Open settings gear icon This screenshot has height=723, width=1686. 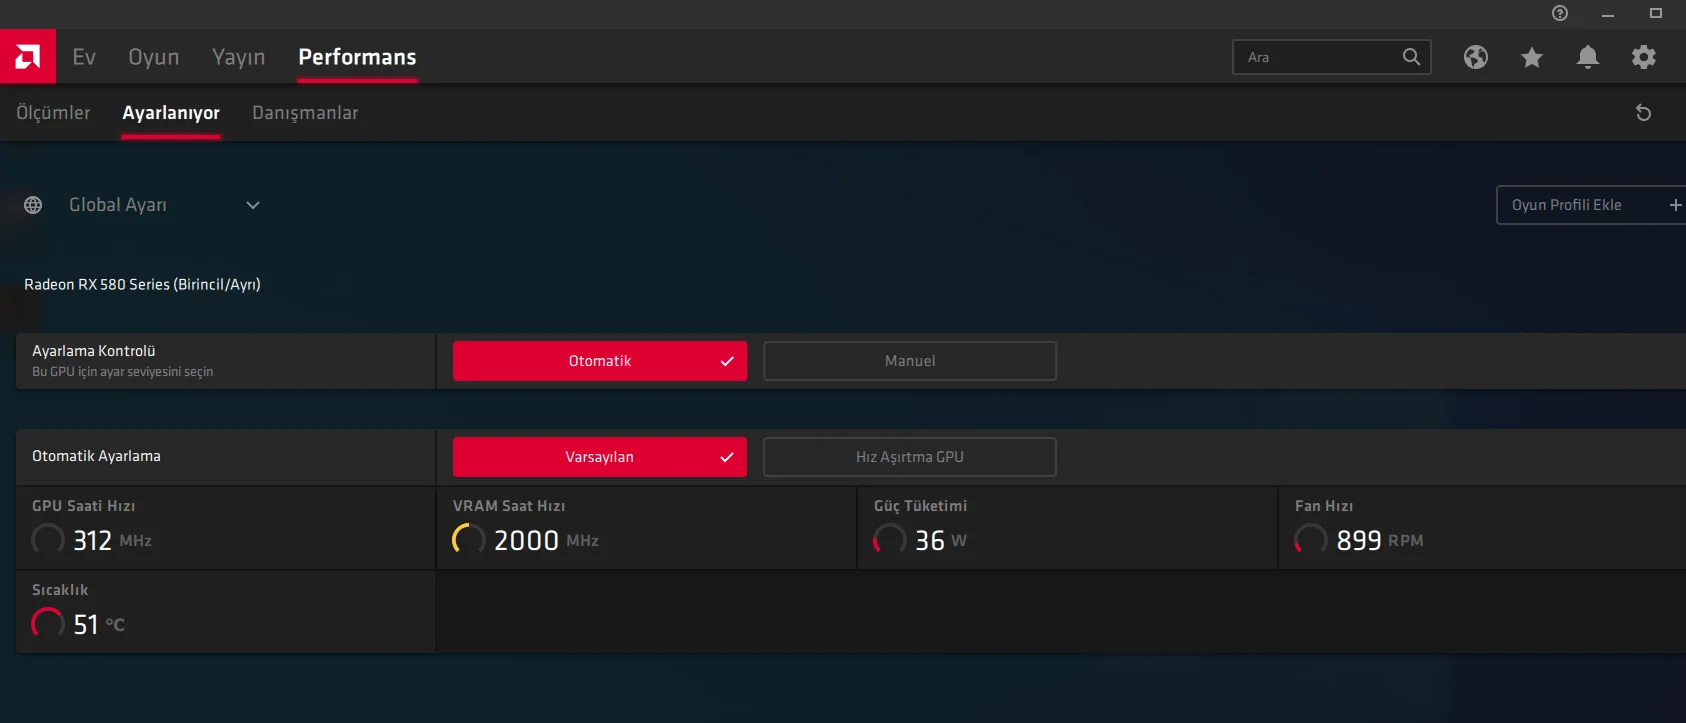pos(1644,57)
